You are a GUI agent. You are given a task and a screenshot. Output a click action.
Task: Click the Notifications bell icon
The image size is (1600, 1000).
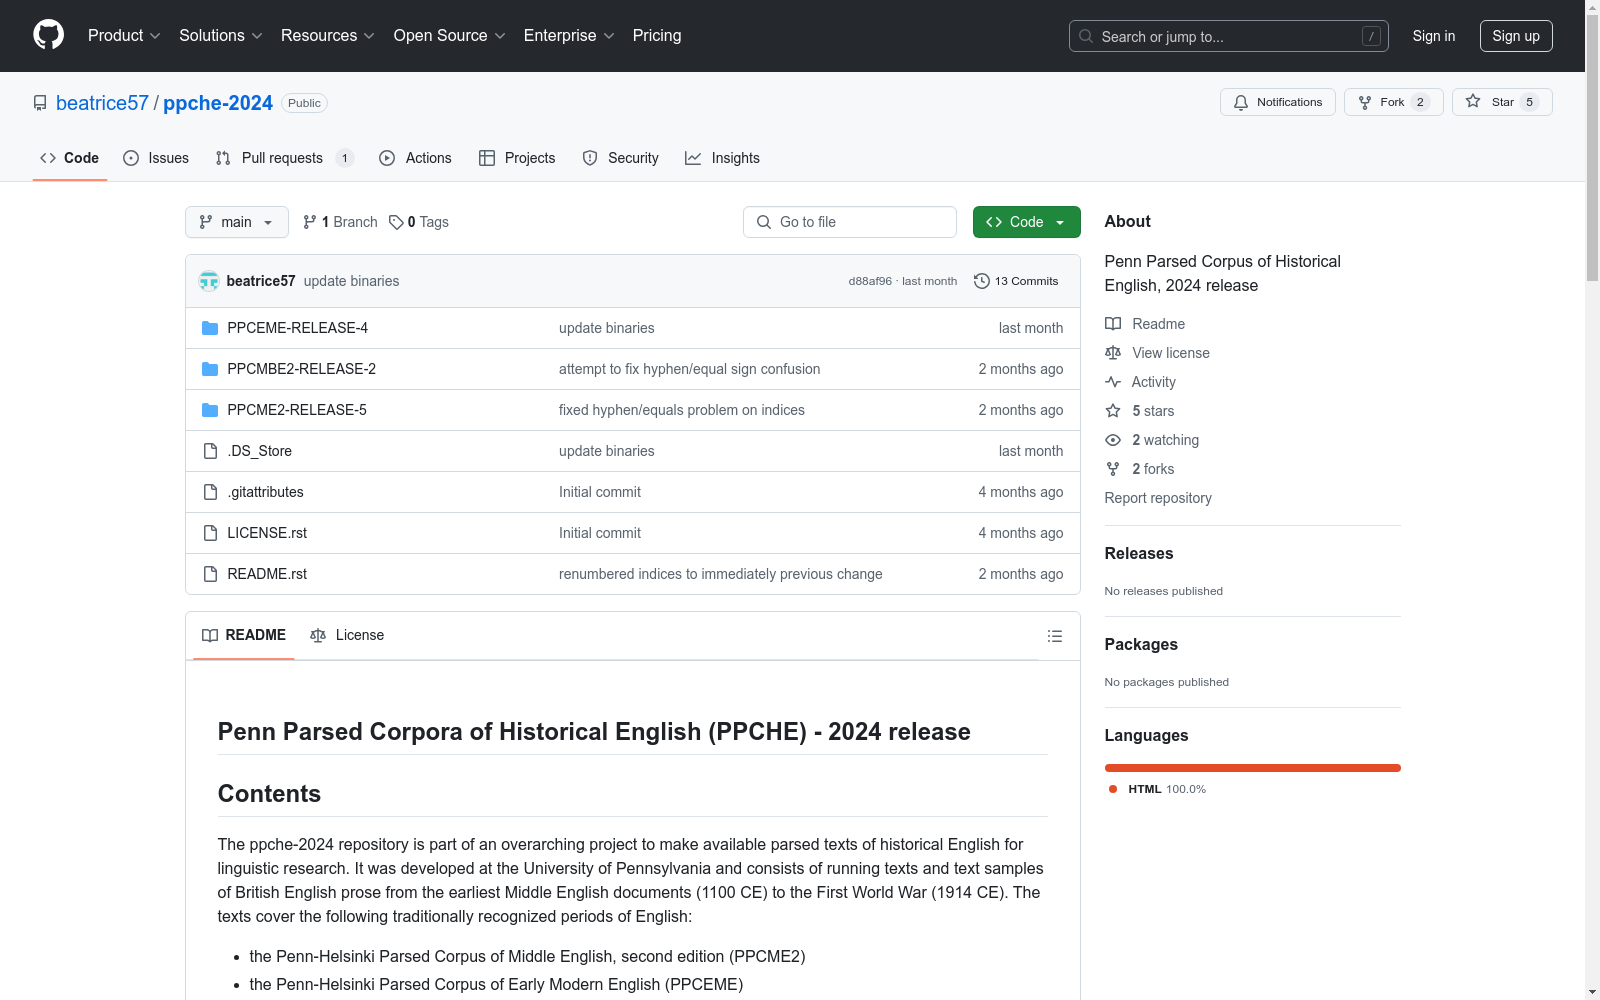(x=1241, y=102)
